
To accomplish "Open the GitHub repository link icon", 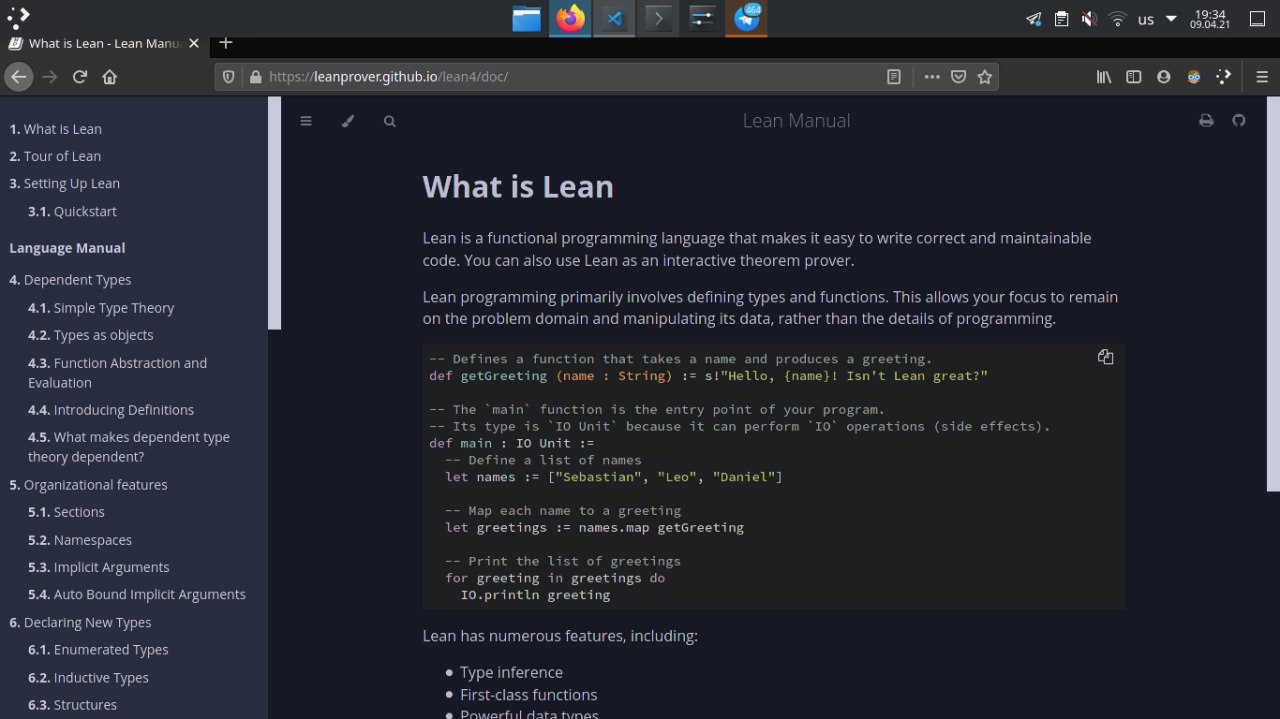I will tap(1239, 120).
